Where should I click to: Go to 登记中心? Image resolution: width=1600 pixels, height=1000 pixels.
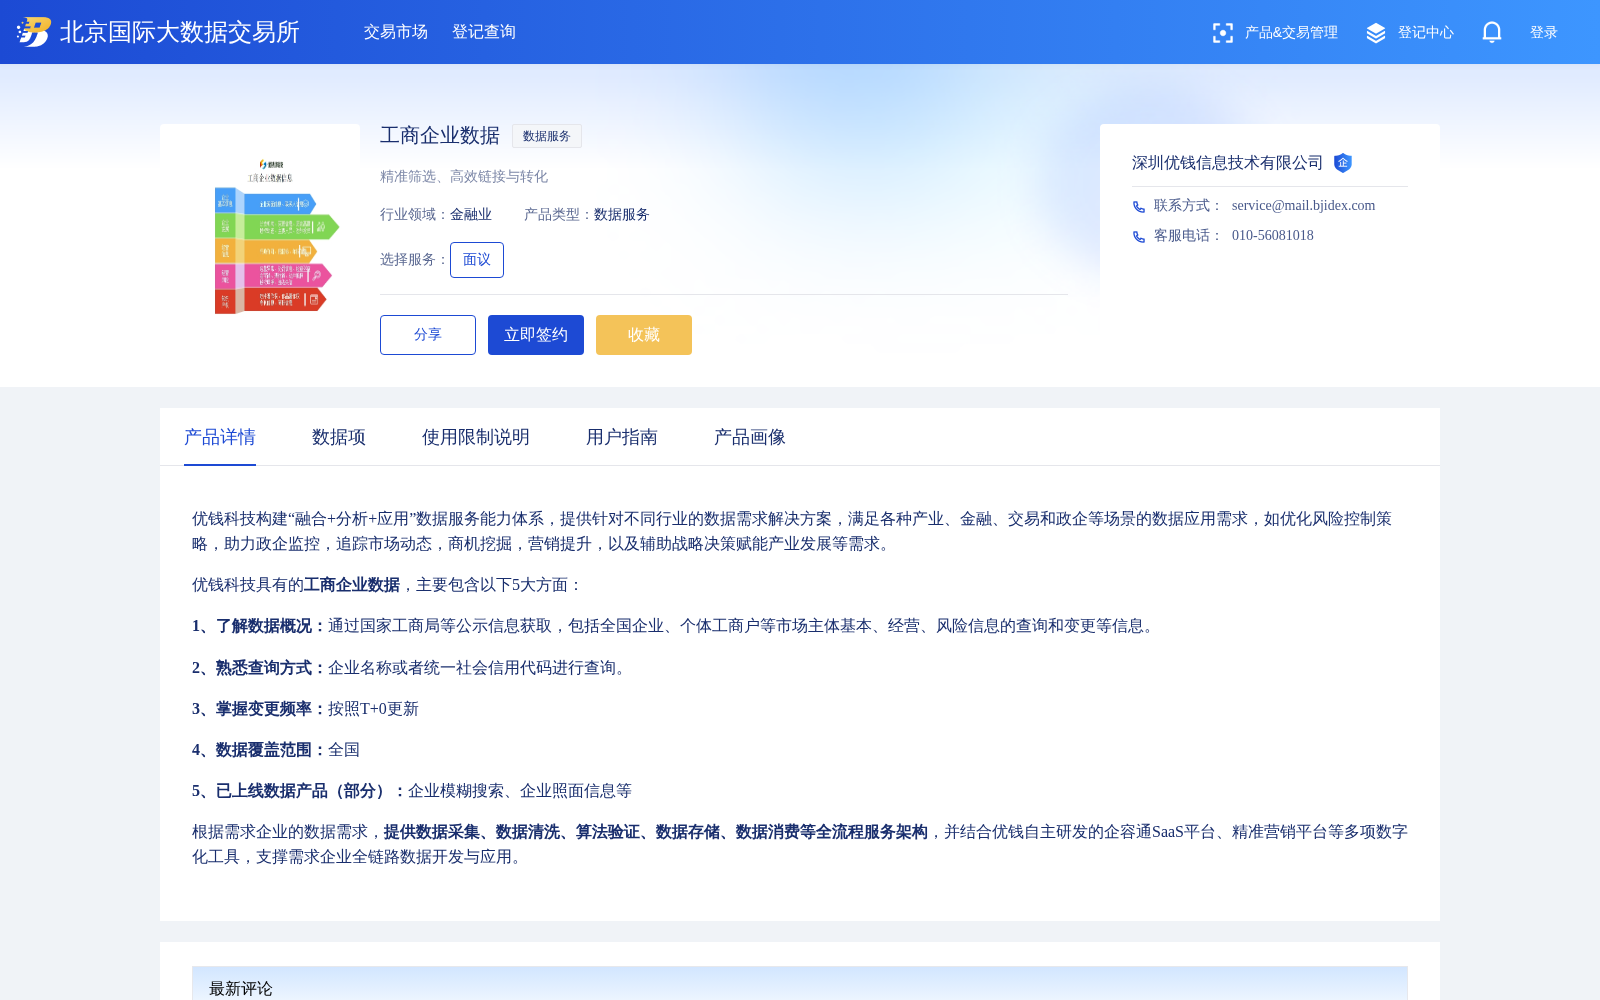click(x=1426, y=33)
